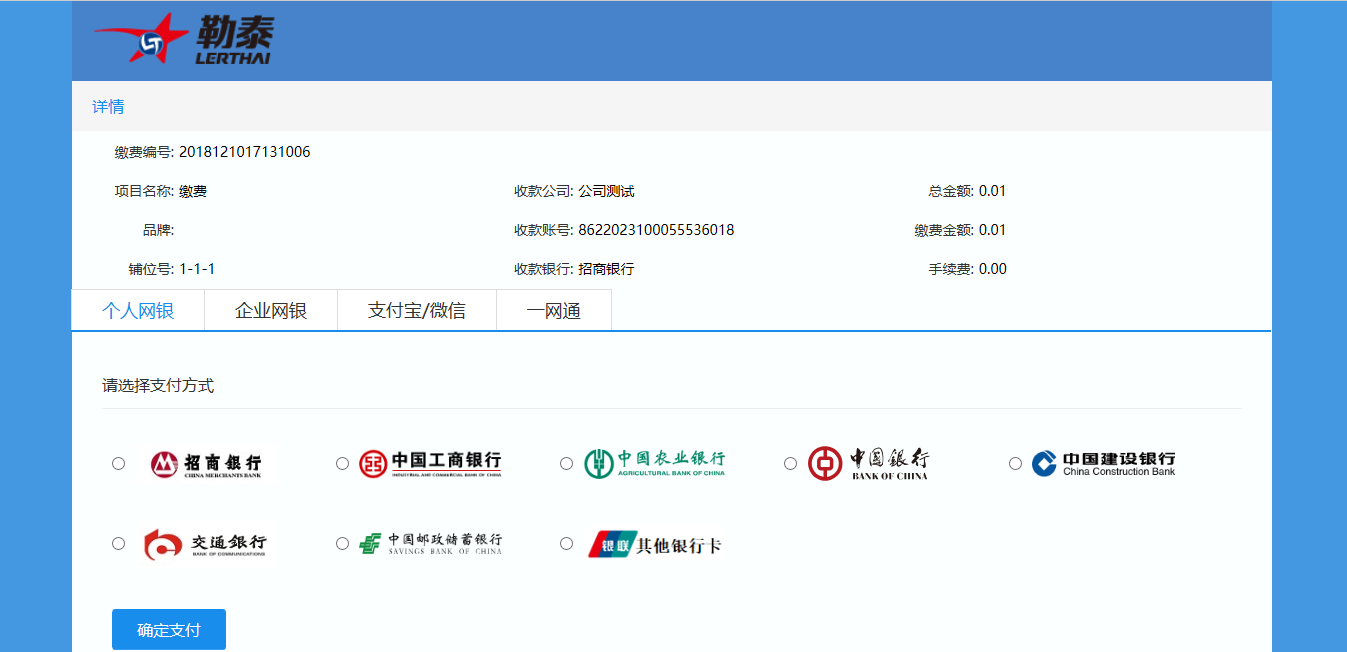Choose the 中国建设银行 radio option
Screen dimensions: 1347x652
pos(1015,464)
